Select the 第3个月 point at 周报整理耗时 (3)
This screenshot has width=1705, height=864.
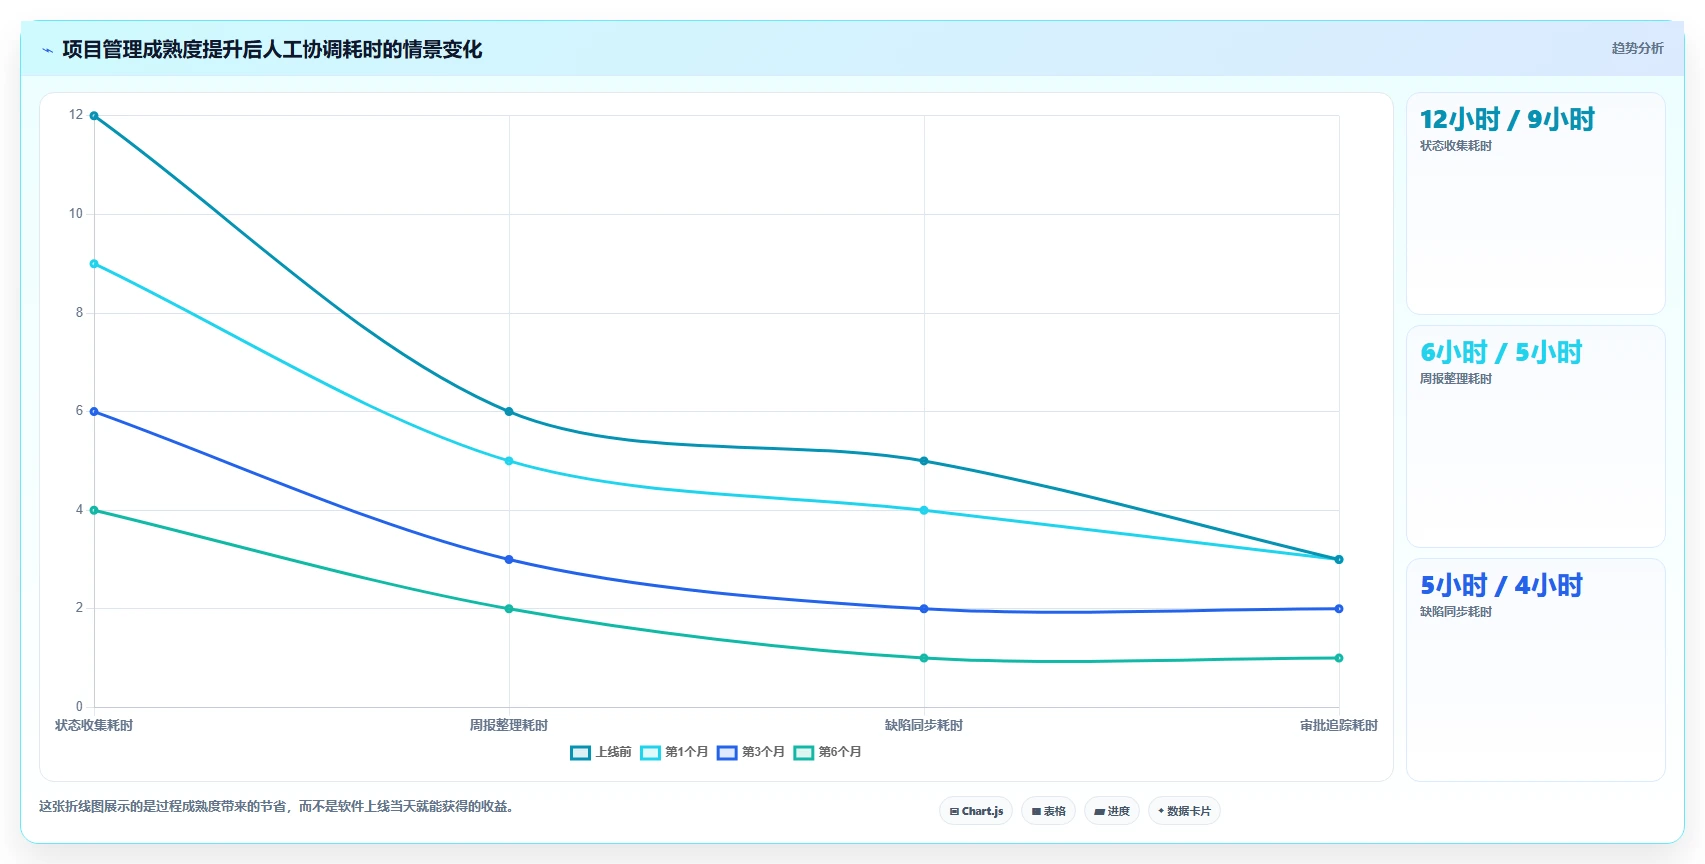tap(509, 560)
